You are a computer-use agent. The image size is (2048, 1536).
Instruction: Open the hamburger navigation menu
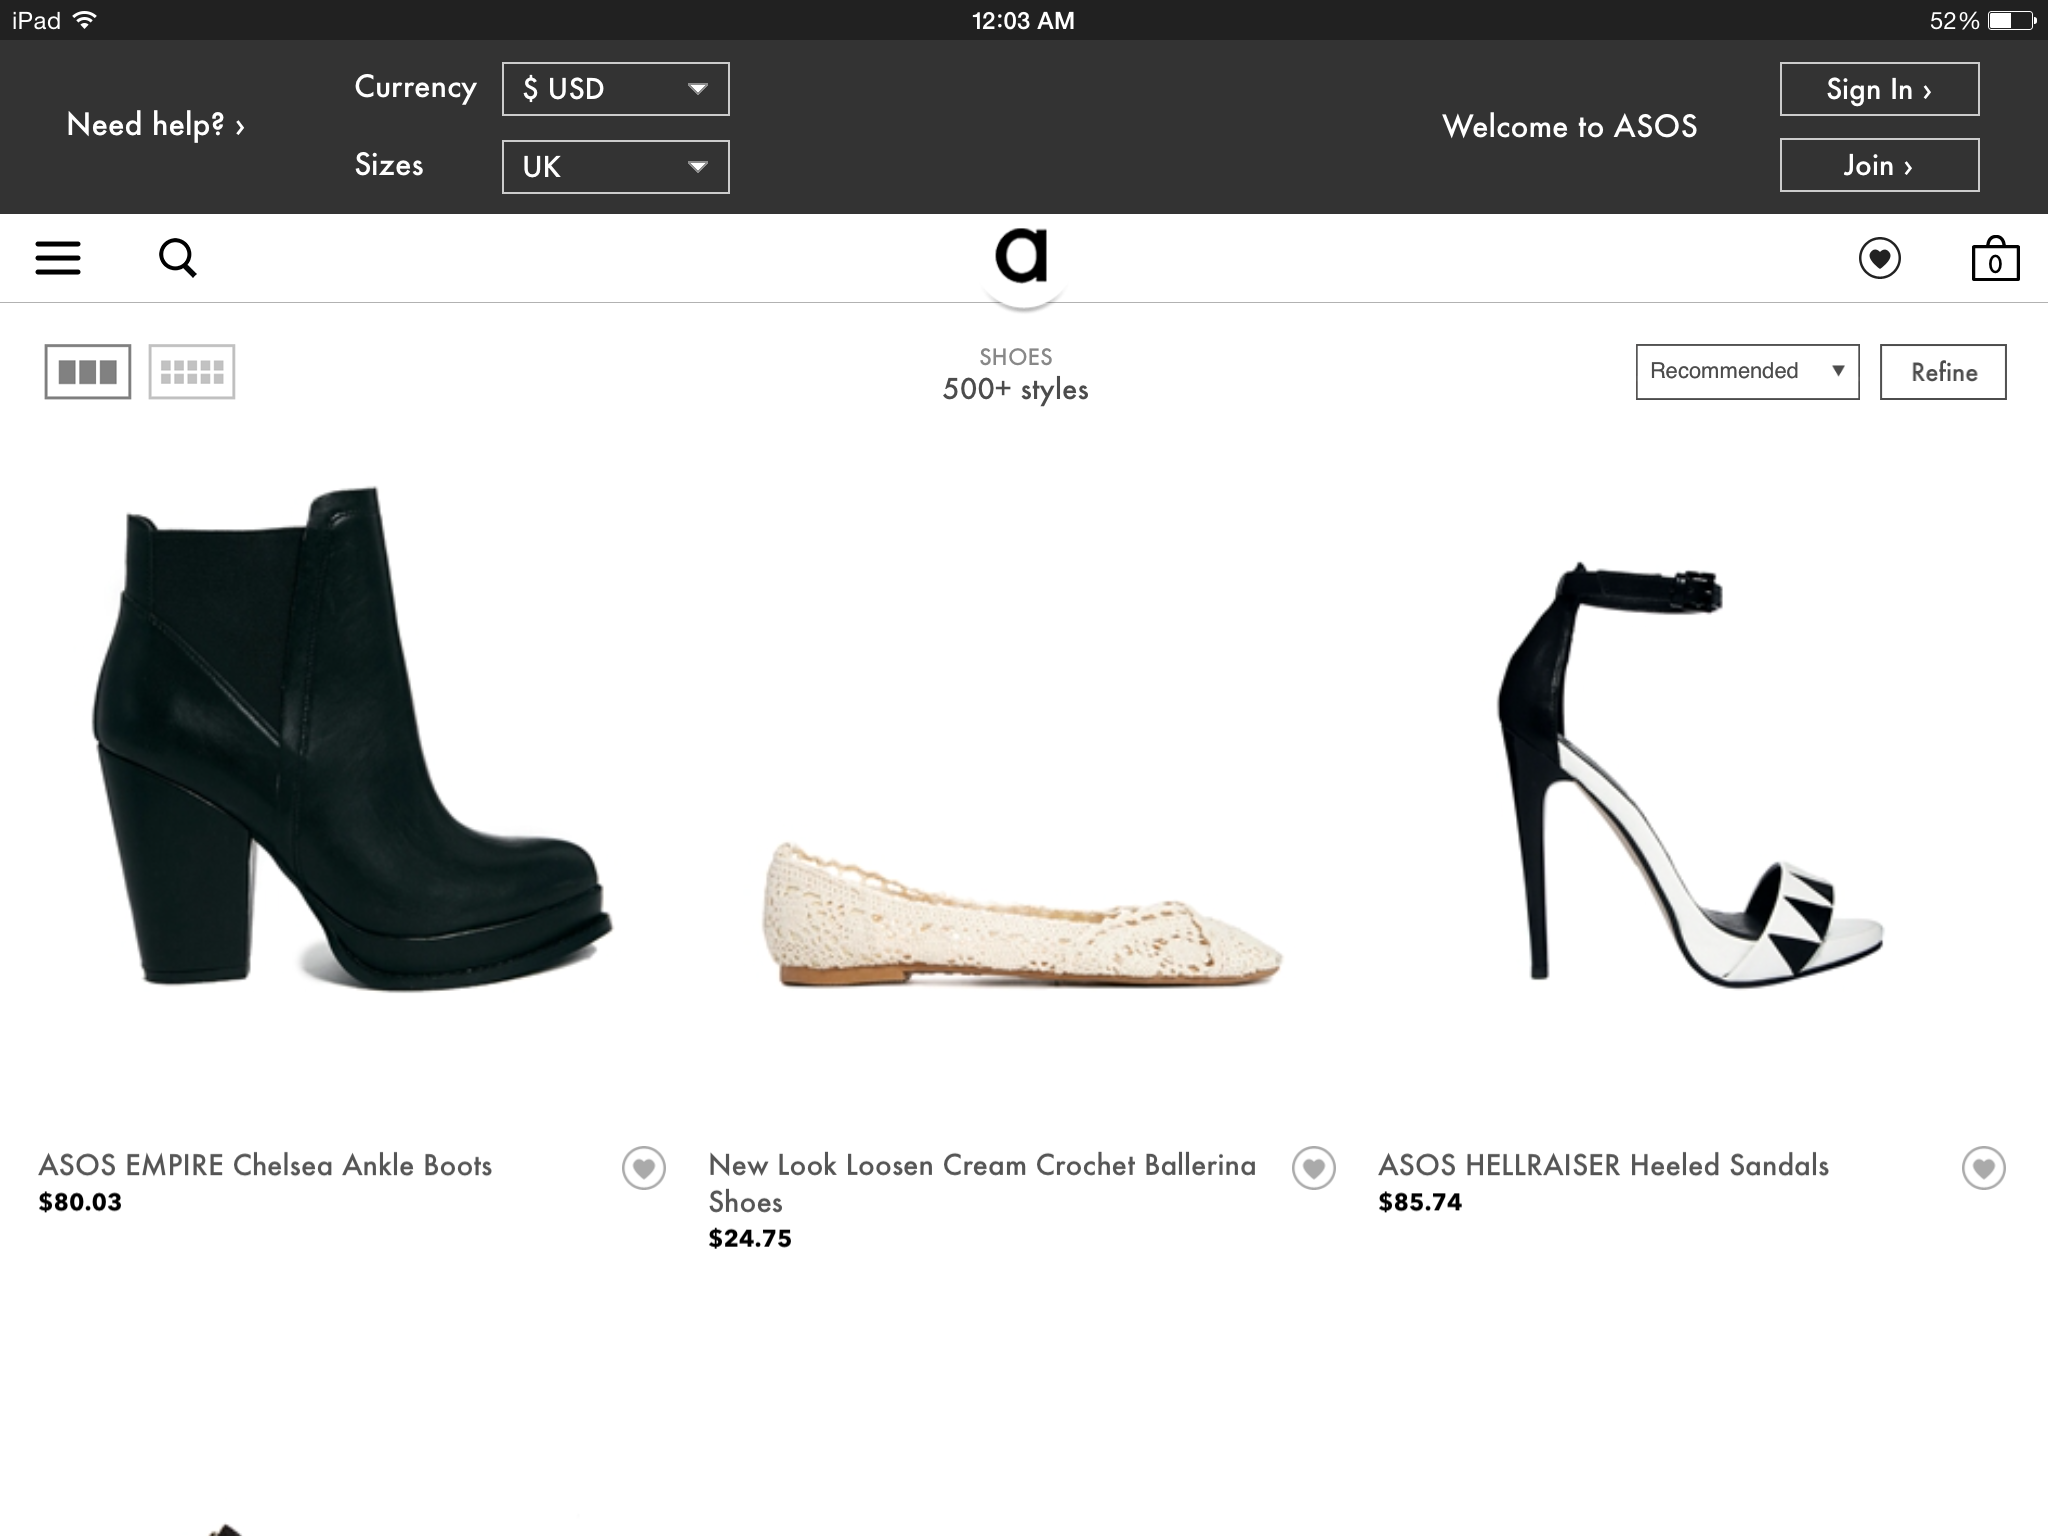tap(58, 258)
